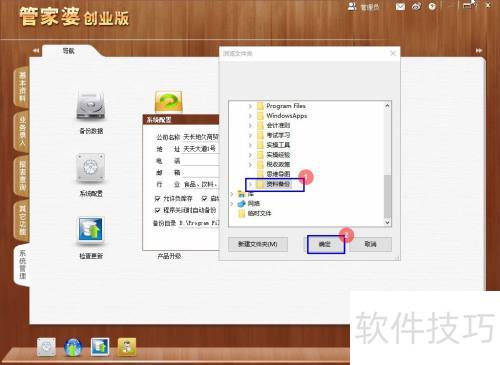
Task: Click the 管理员 user icon in title bar
Action: pyautogui.click(x=352, y=6)
